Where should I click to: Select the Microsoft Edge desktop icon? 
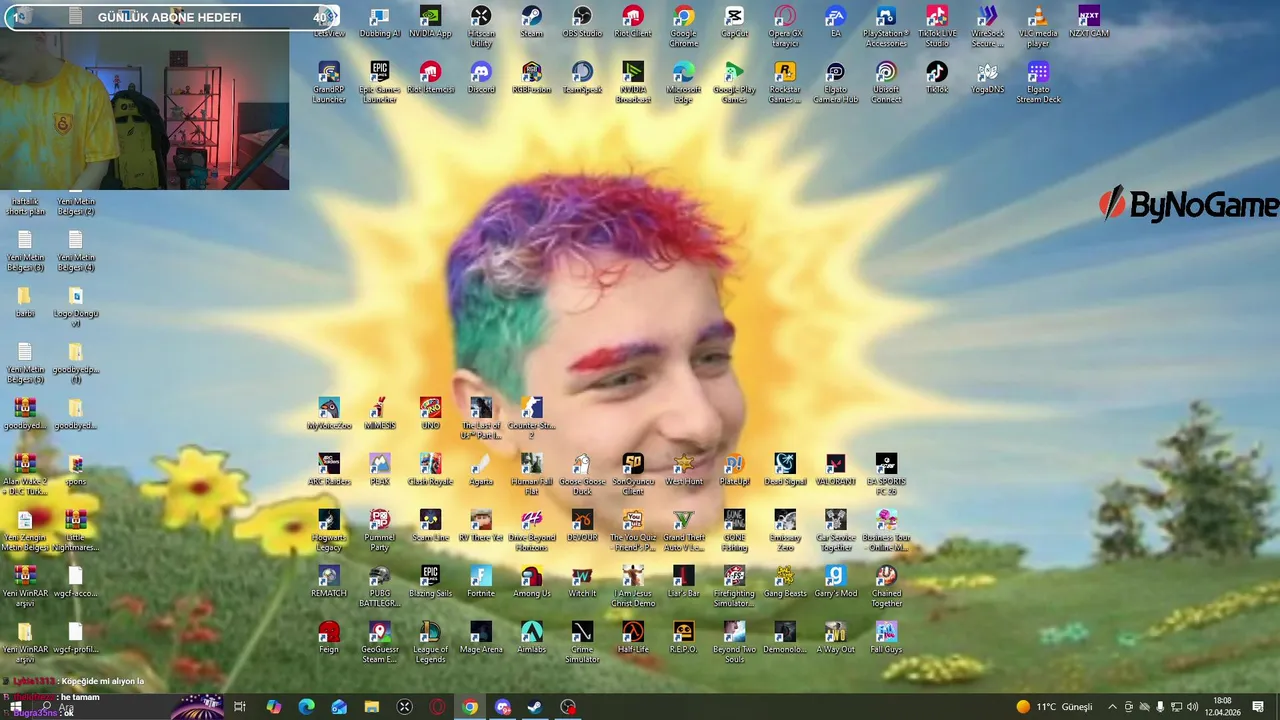[684, 83]
